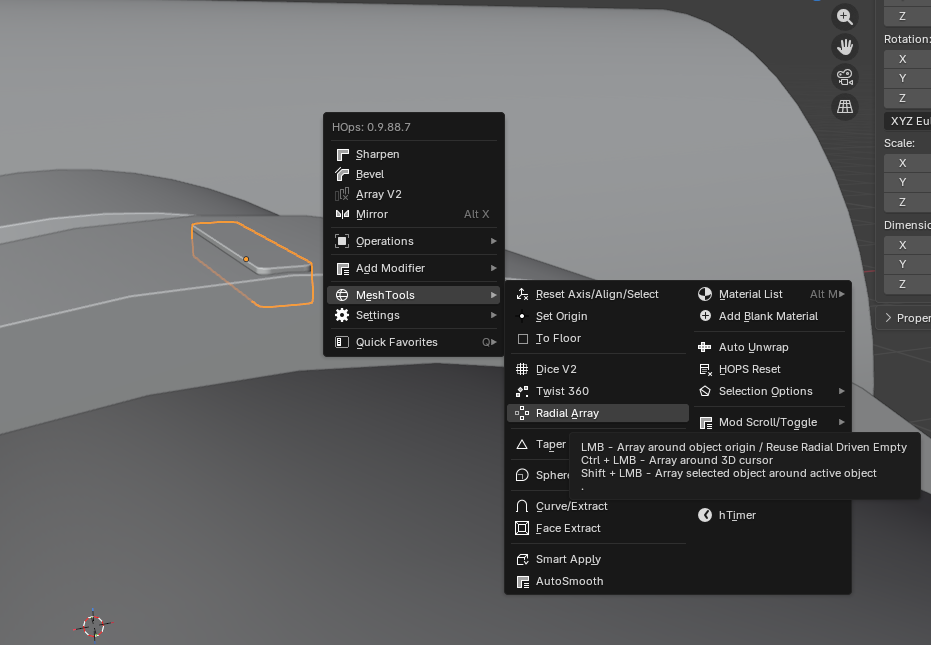Click the Taper triangle icon
This screenshot has height=645, width=931.
pos(522,444)
